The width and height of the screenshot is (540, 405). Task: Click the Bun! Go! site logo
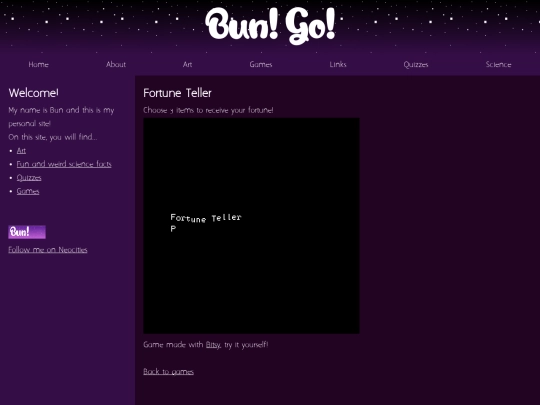270,26
